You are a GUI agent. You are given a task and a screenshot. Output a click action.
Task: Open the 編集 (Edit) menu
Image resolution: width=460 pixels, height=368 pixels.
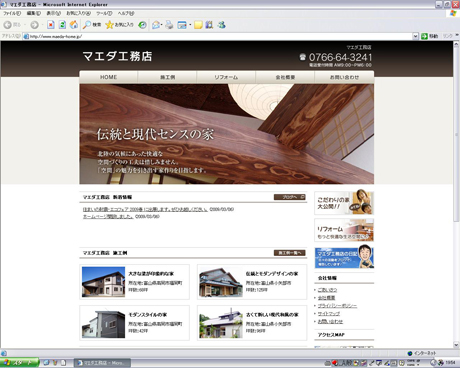point(34,13)
